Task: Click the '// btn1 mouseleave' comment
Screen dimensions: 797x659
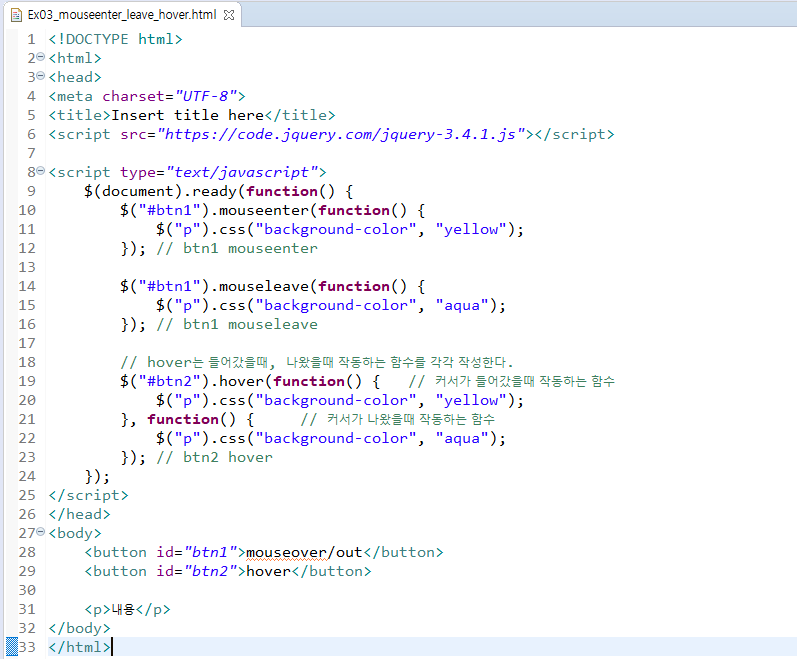Action: click(237, 324)
